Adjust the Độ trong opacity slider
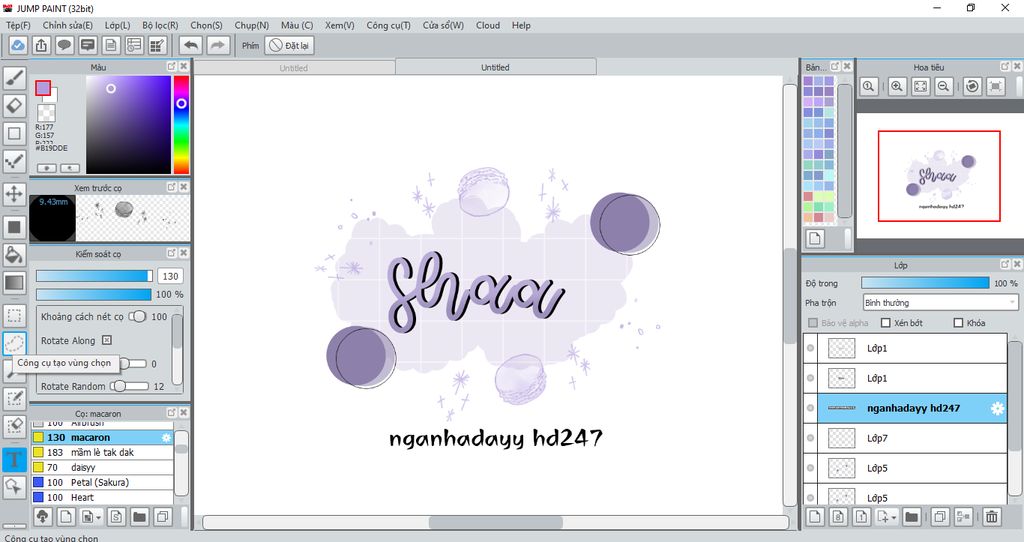The height and width of the screenshot is (542, 1024). click(925, 283)
